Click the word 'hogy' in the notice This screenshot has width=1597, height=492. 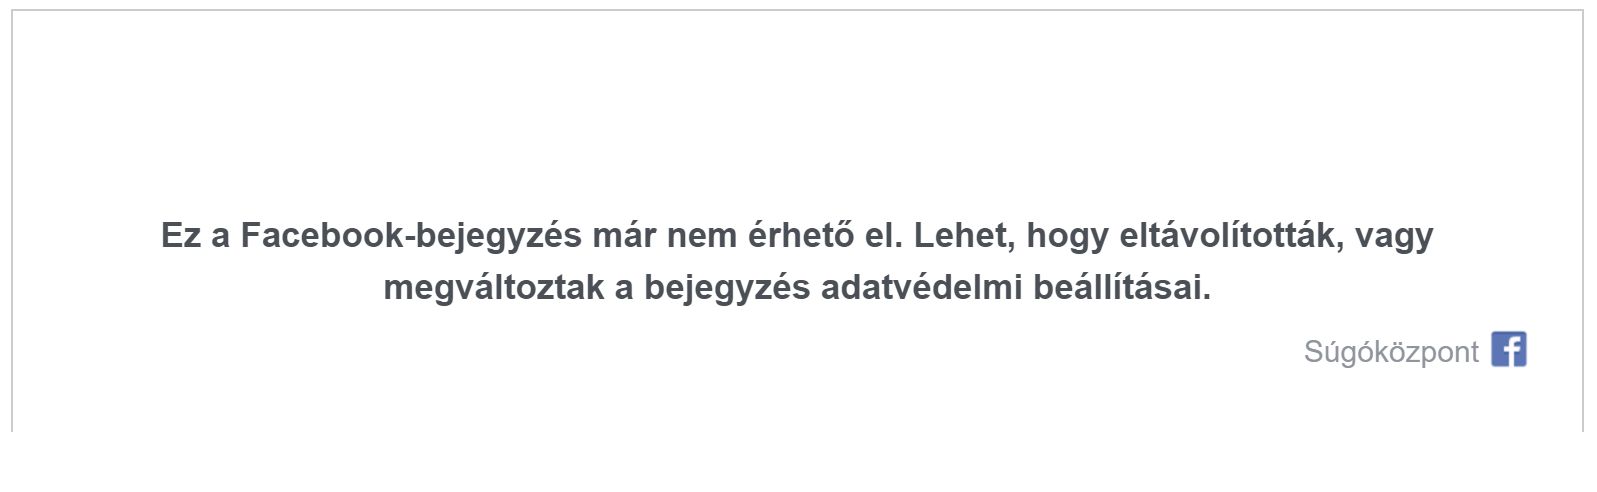tap(1067, 238)
